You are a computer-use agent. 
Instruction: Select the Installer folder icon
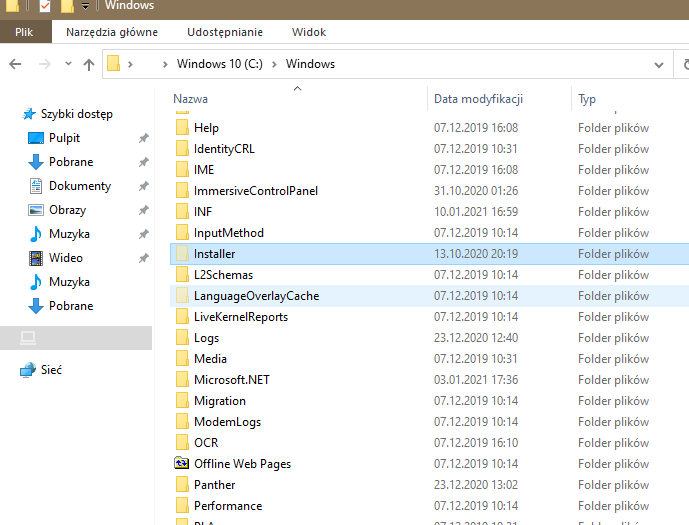click(x=182, y=254)
